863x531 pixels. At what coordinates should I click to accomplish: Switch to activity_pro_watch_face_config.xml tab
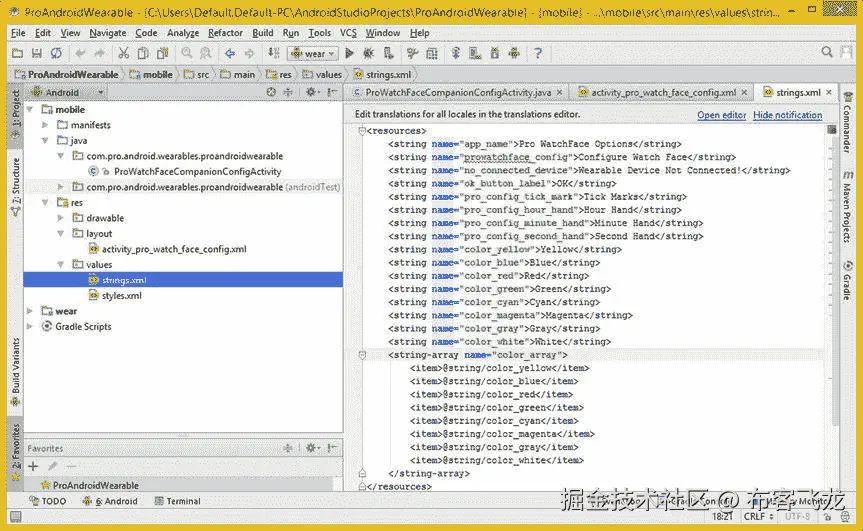[663, 92]
